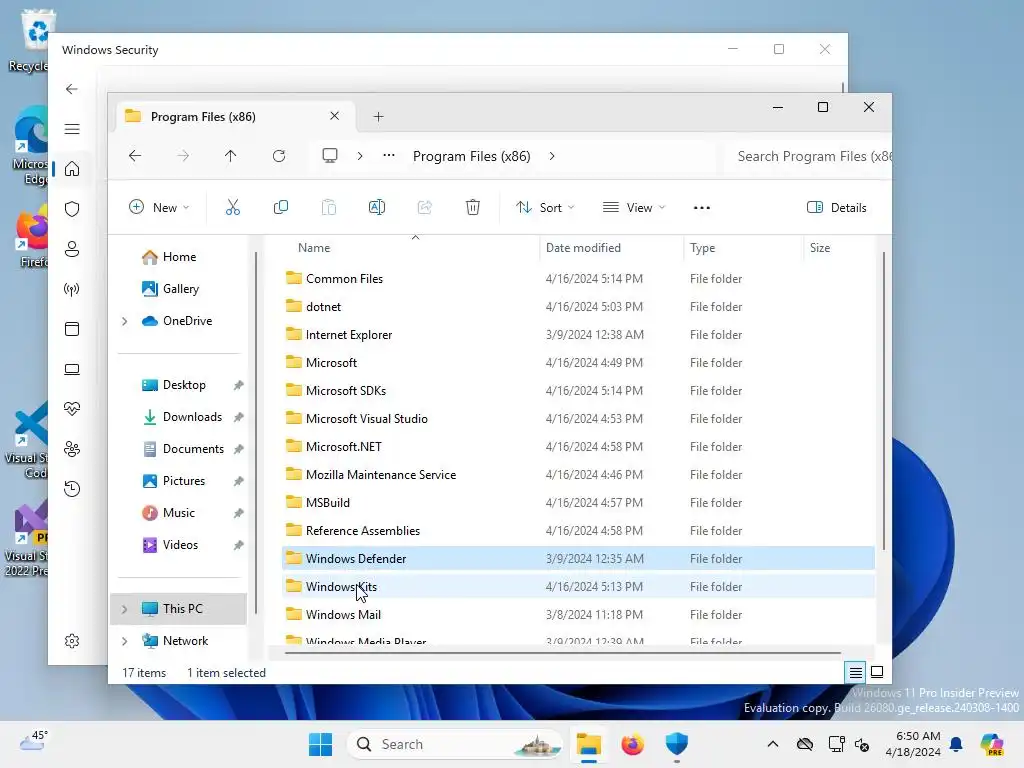1024x768 pixels.
Task: Select Gallery in navigation pane
Action: tap(178, 289)
